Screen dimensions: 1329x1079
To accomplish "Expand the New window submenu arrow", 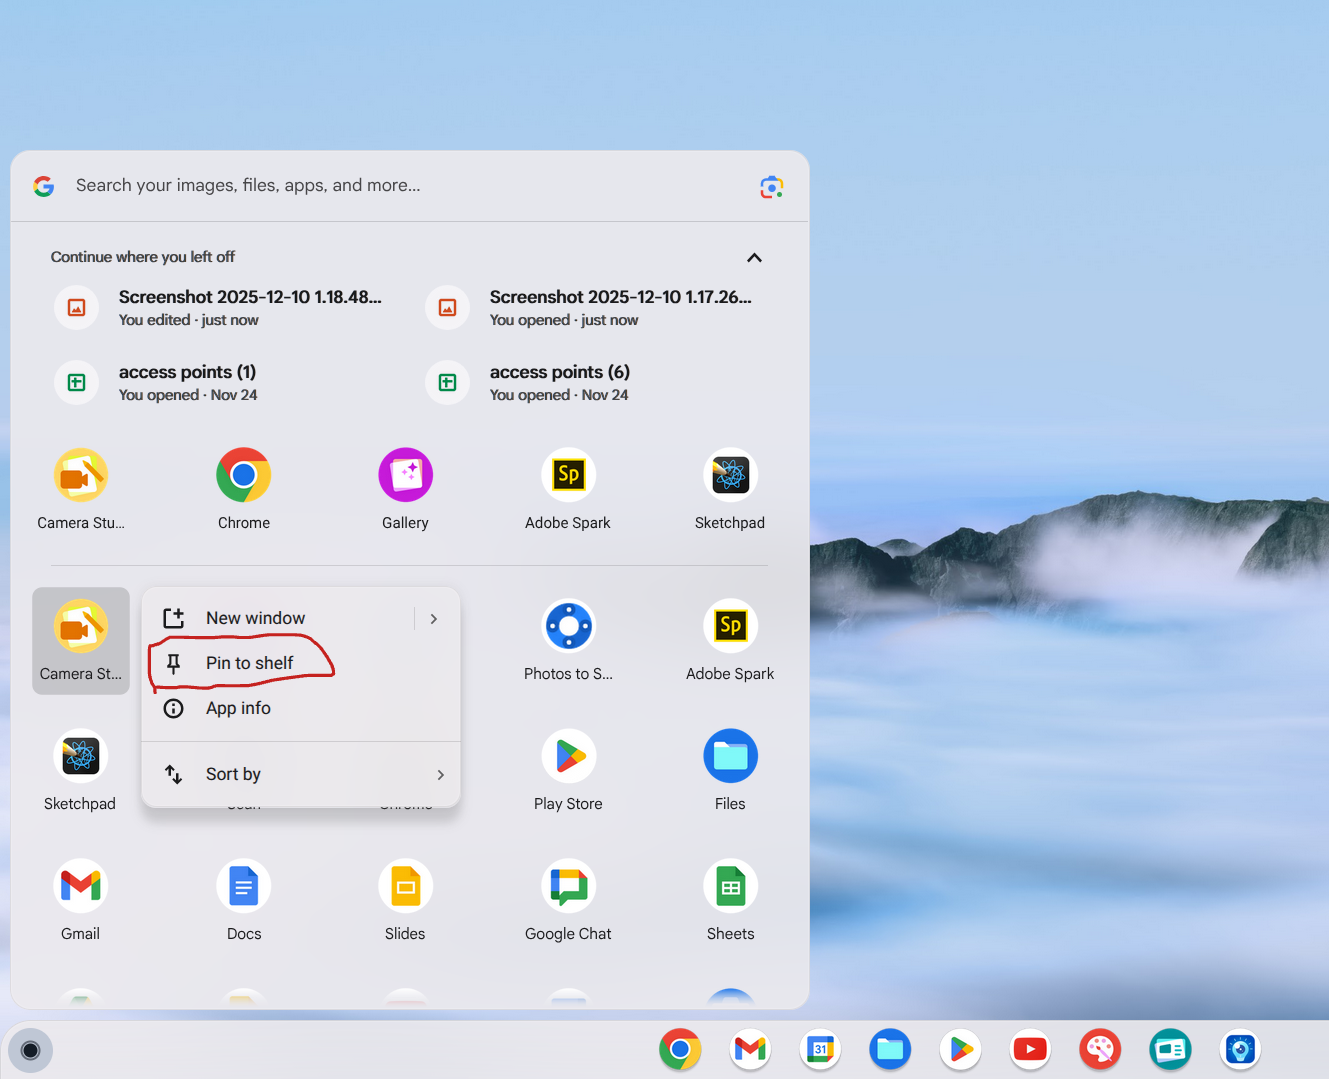I will pyautogui.click(x=434, y=619).
